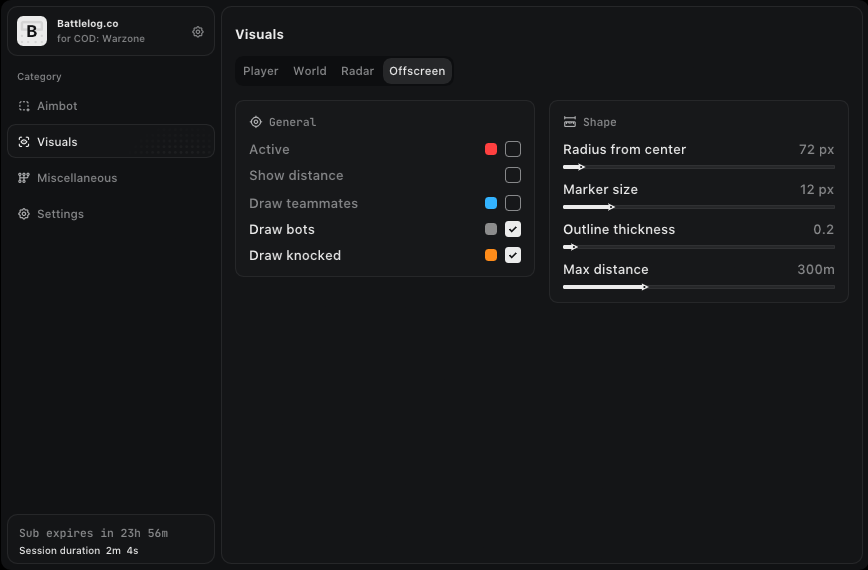Click the for COD: Warzone subtitle
Screen dimensions: 868x570
pyautogui.click(x=101, y=38)
